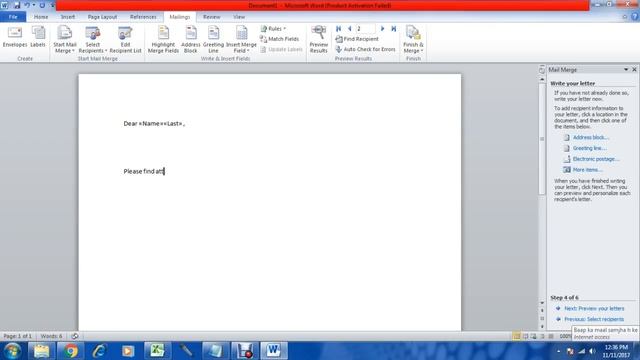This screenshot has width=640, height=360.
Task: Go to next record
Action: coord(382,29)
